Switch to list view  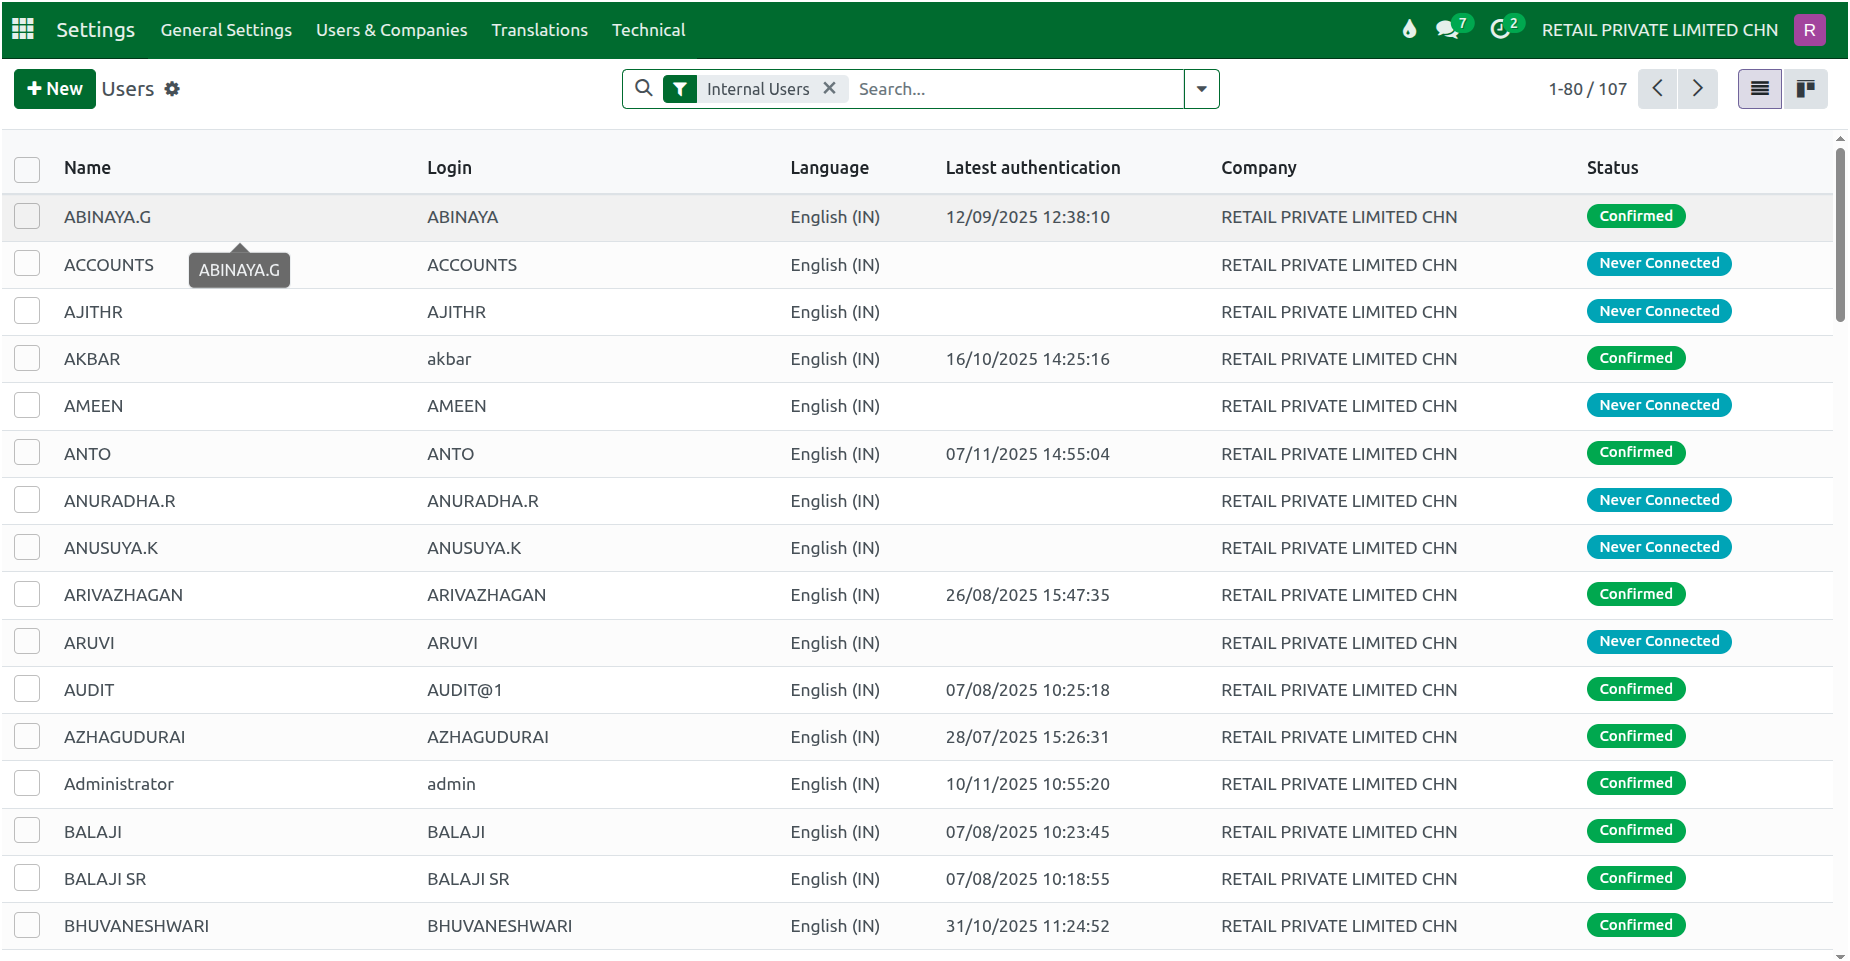(x=1759, y=89)
